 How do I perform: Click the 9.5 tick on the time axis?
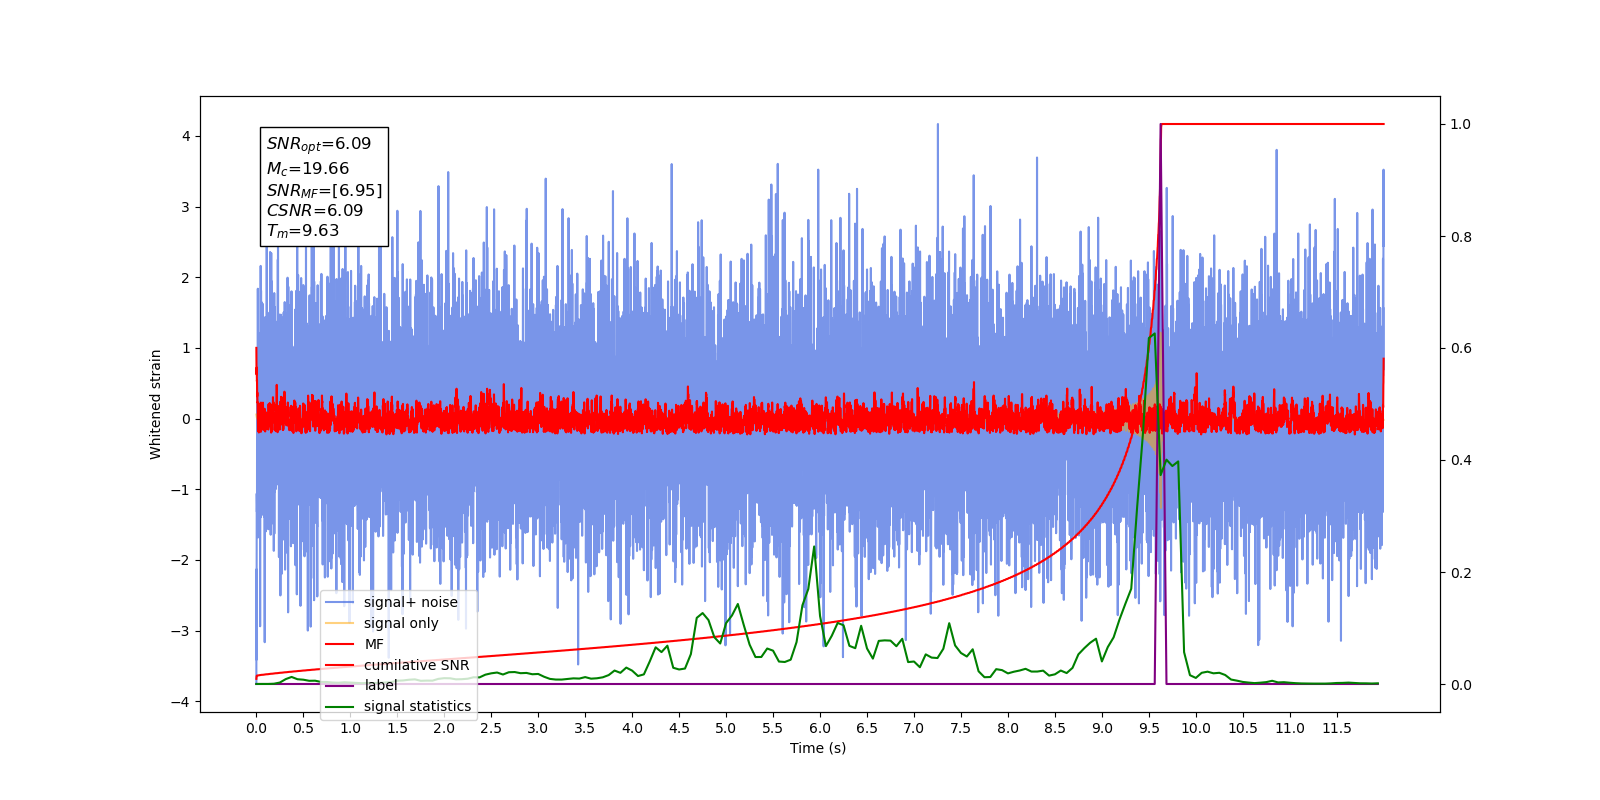point(1149,728)
